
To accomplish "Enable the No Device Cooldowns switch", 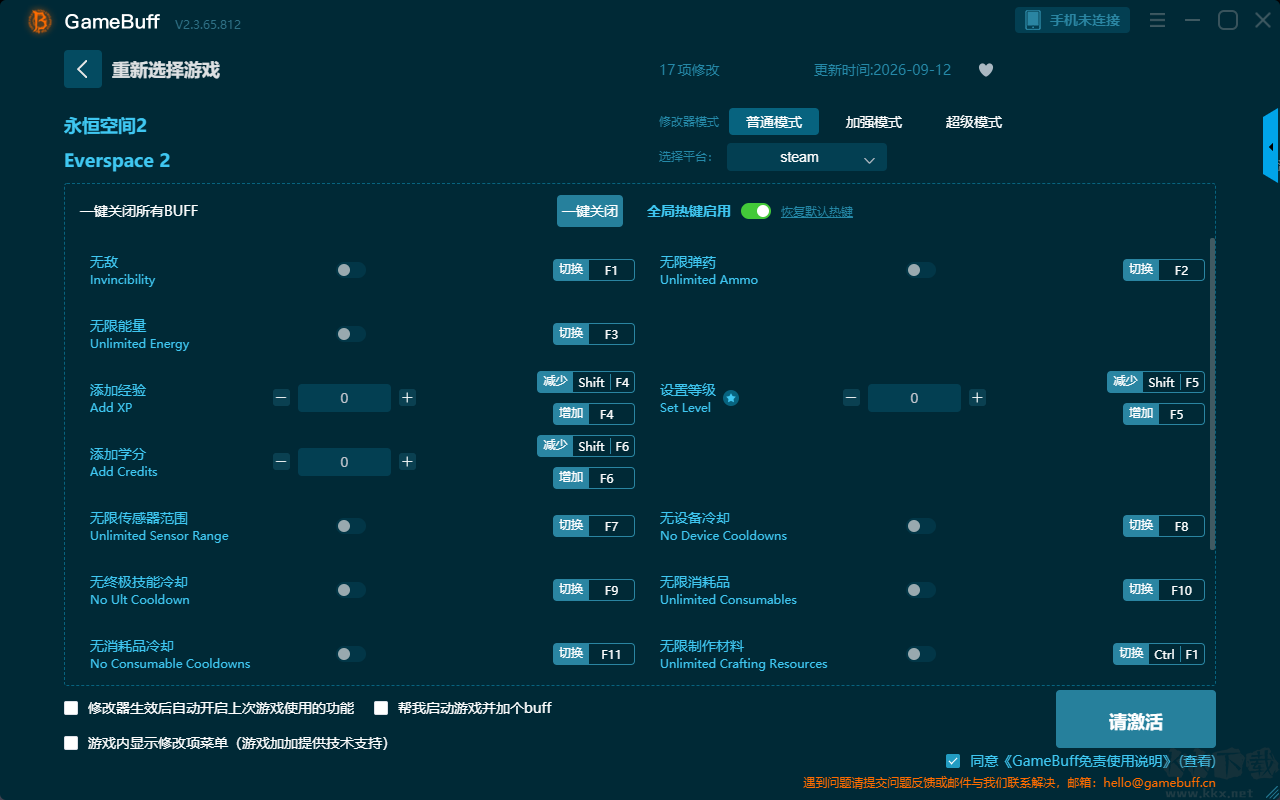I will 921,526.
